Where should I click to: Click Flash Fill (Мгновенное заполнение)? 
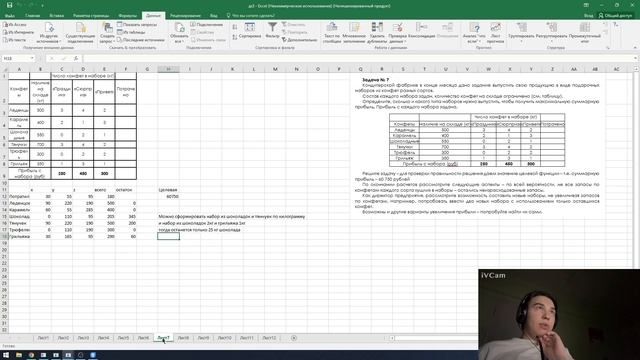[x=354, y=33]
